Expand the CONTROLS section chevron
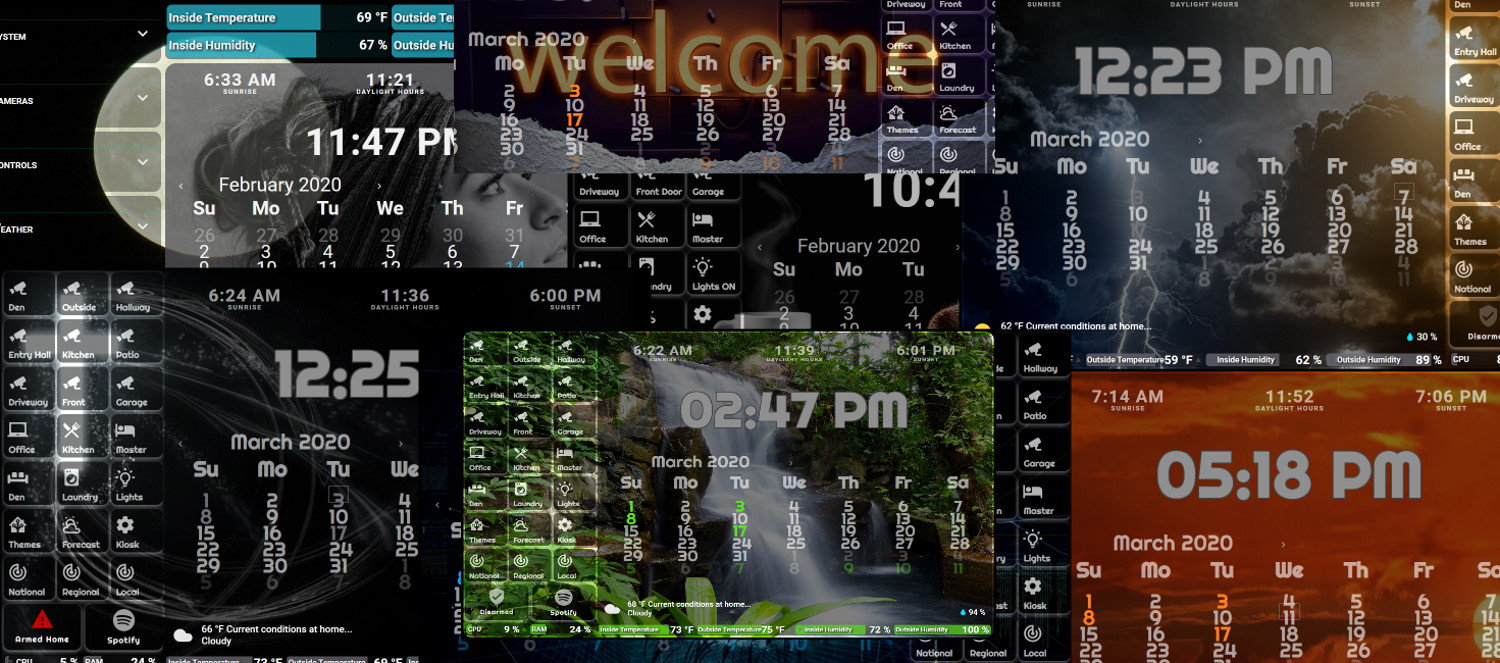The height and width of the screenshot is (663, 1500). tap(143, 161)
